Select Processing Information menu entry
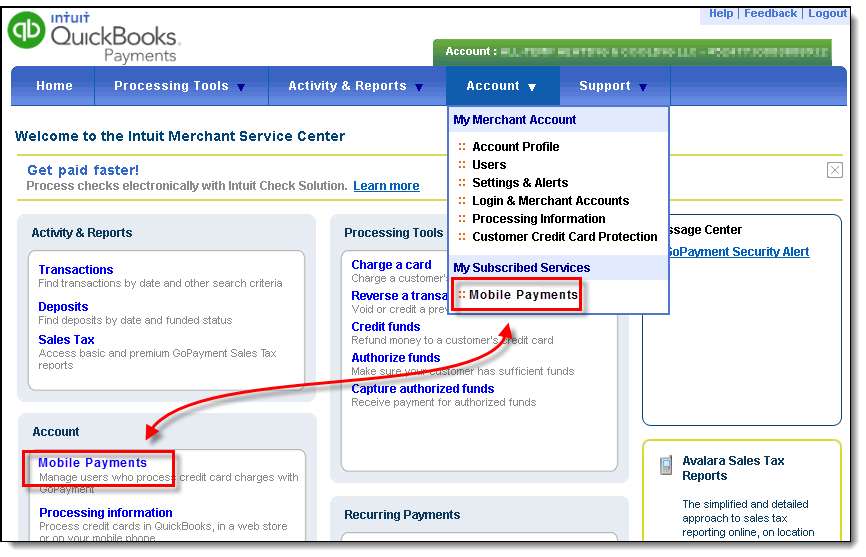Image resolution: width=866 pixels, height=557 pixels. pyautogui.click(x=538, y=219)
